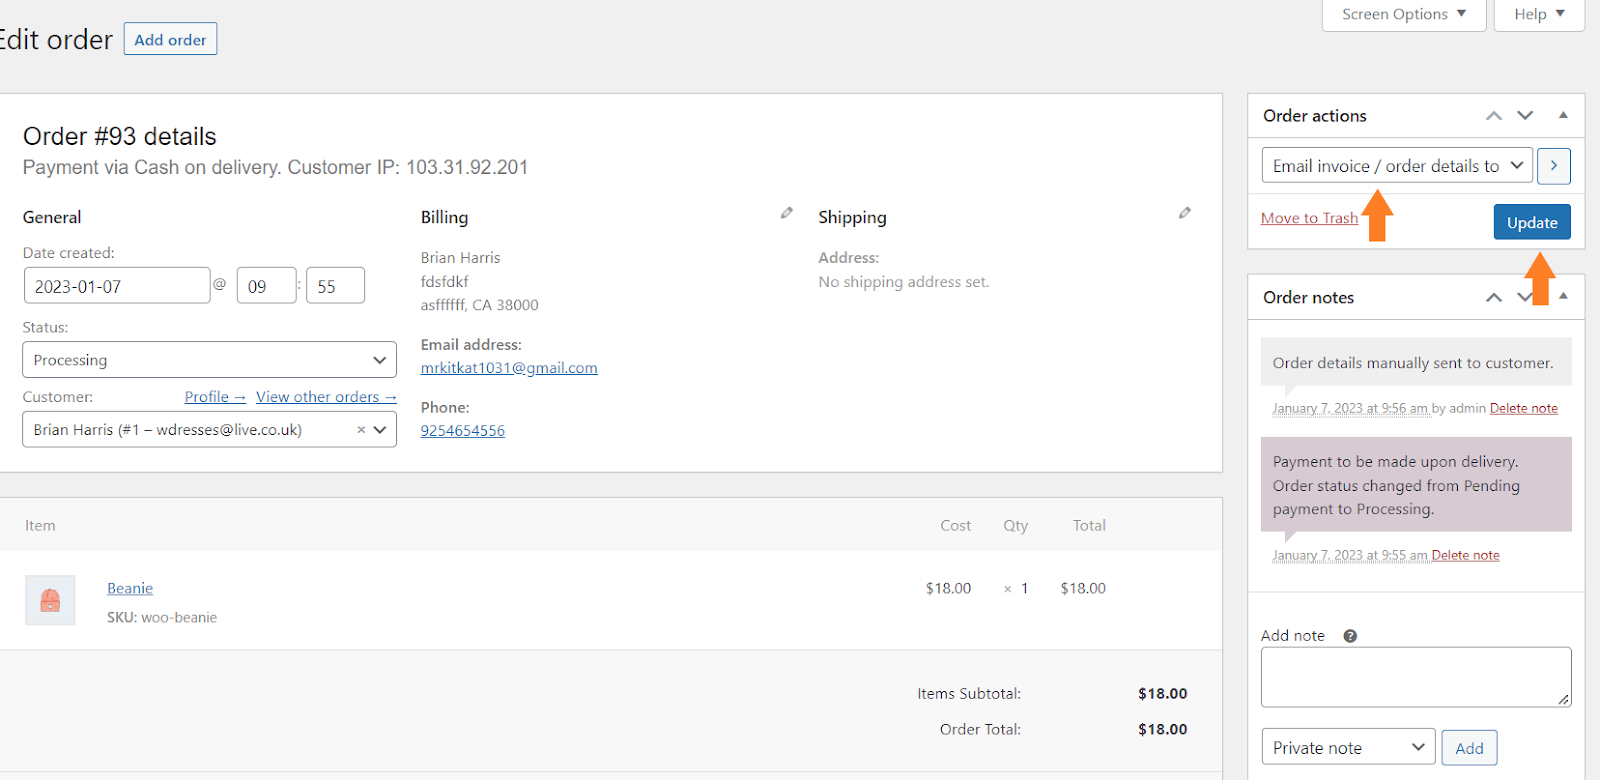Click the Beanie product thumbnail
The height and width of the screenshot is (780, 1600).
point(50,600)
